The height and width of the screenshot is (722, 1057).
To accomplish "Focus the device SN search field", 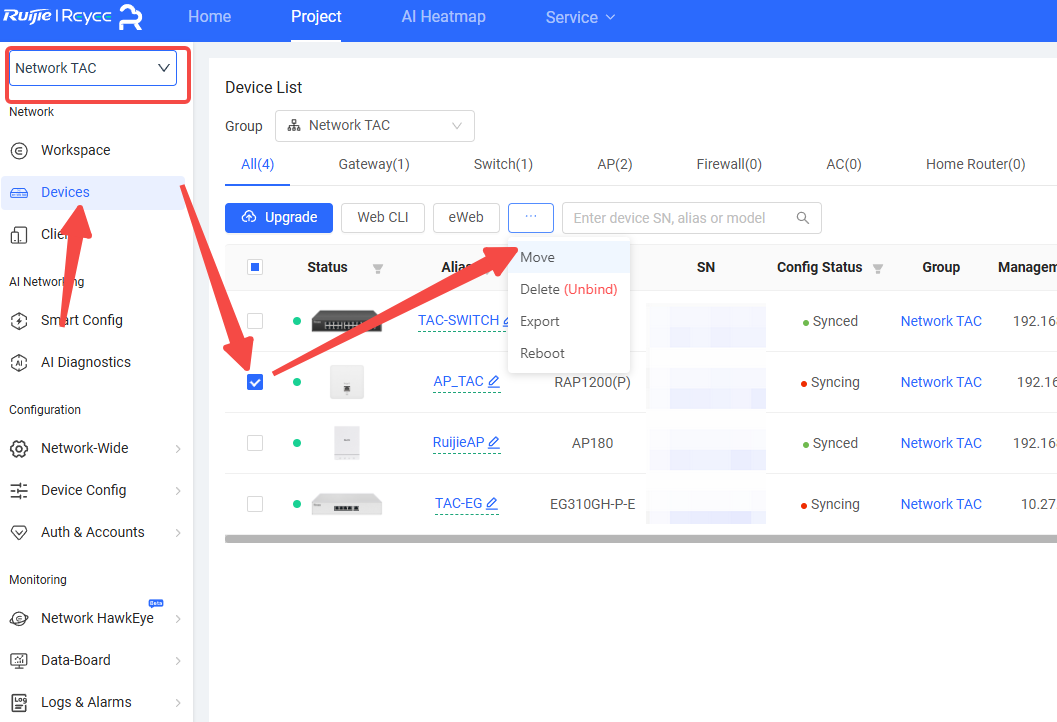I will (692, 218).
